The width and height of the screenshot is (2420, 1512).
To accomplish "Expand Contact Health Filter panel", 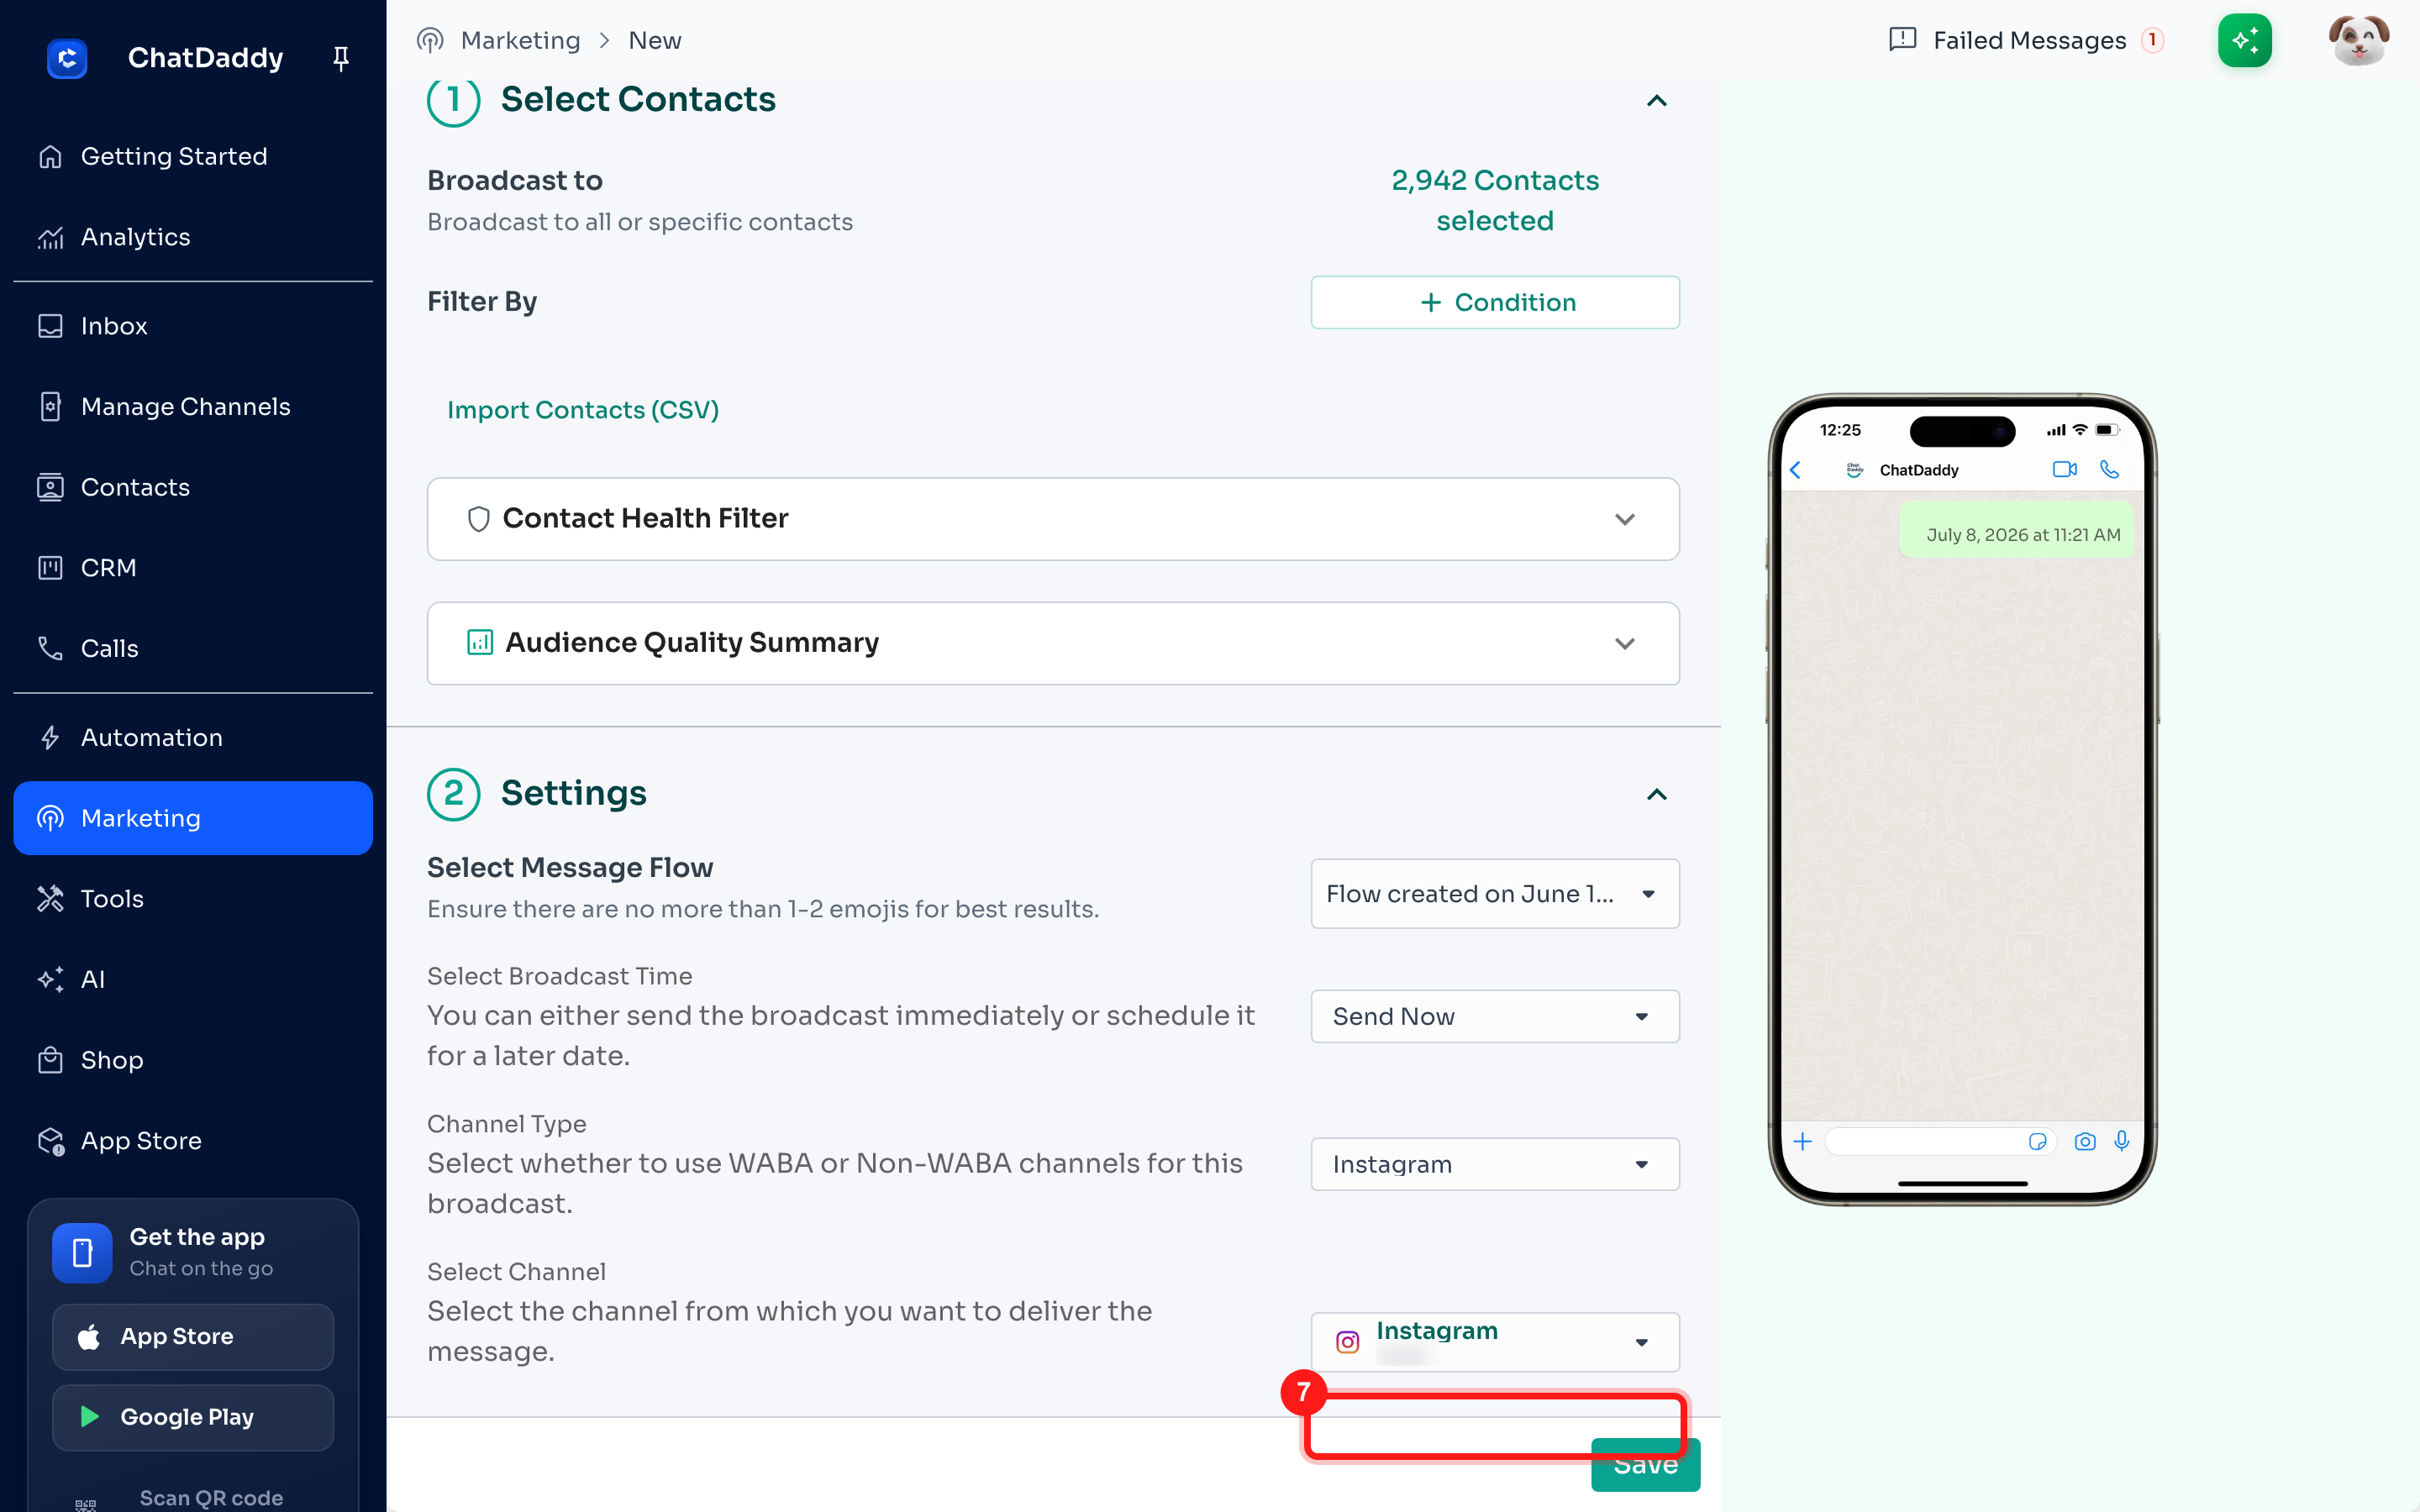I will [1053, 519].
